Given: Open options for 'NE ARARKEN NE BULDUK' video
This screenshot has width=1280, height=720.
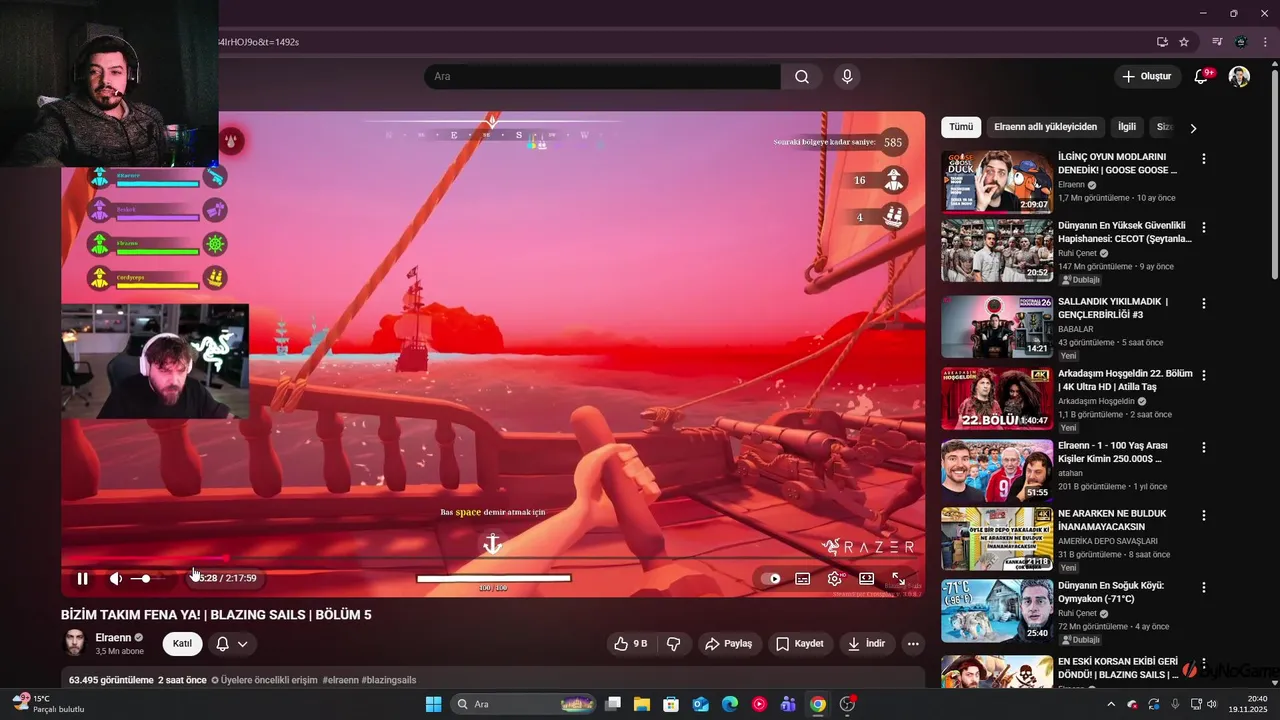Looking at the screenshot, I should tap(1204, 515).
